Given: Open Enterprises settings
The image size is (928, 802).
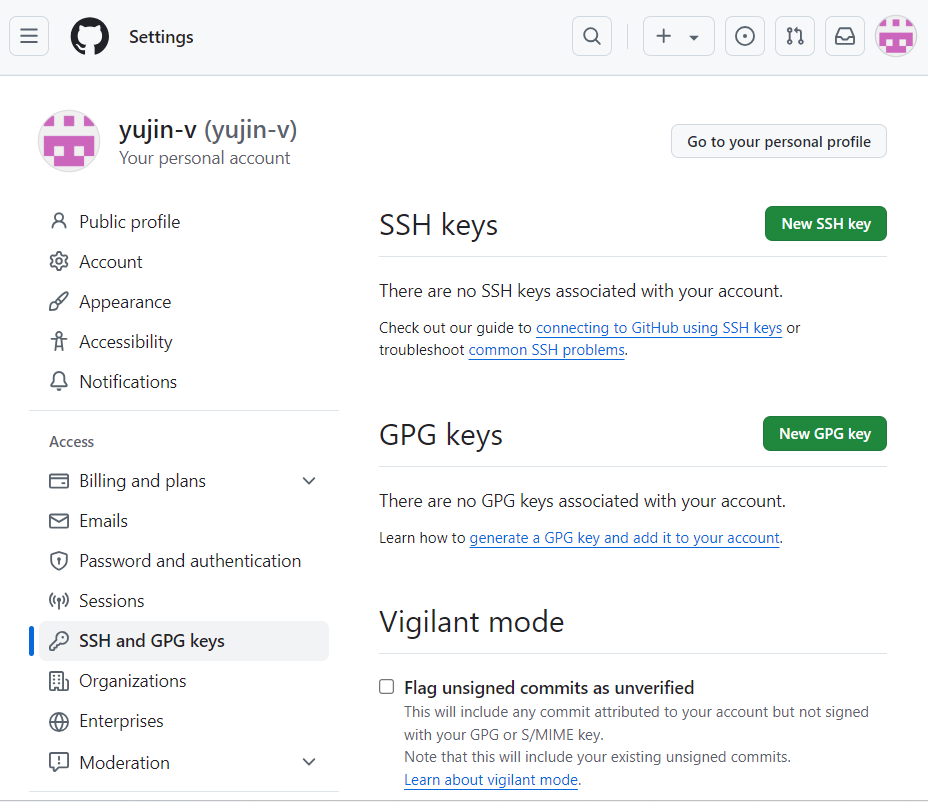Looking at the screenshot, I should coord(183,721).
